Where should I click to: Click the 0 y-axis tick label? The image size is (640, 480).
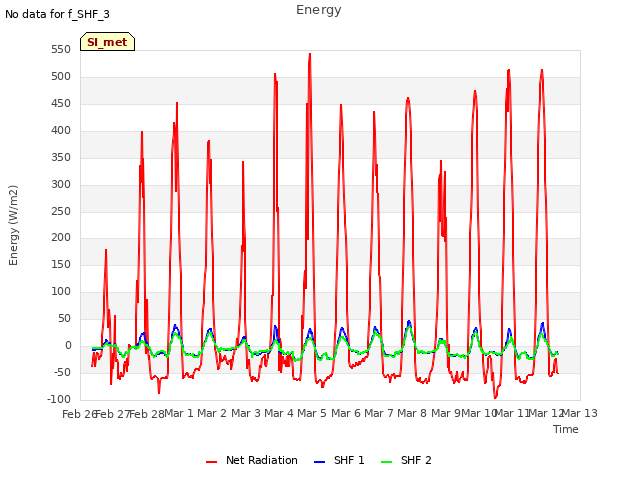(x=68, y=346)
